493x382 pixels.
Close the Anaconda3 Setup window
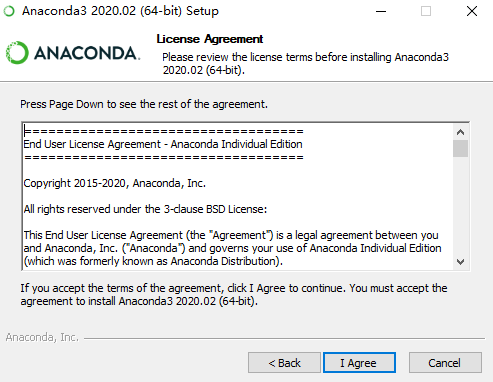472,11
